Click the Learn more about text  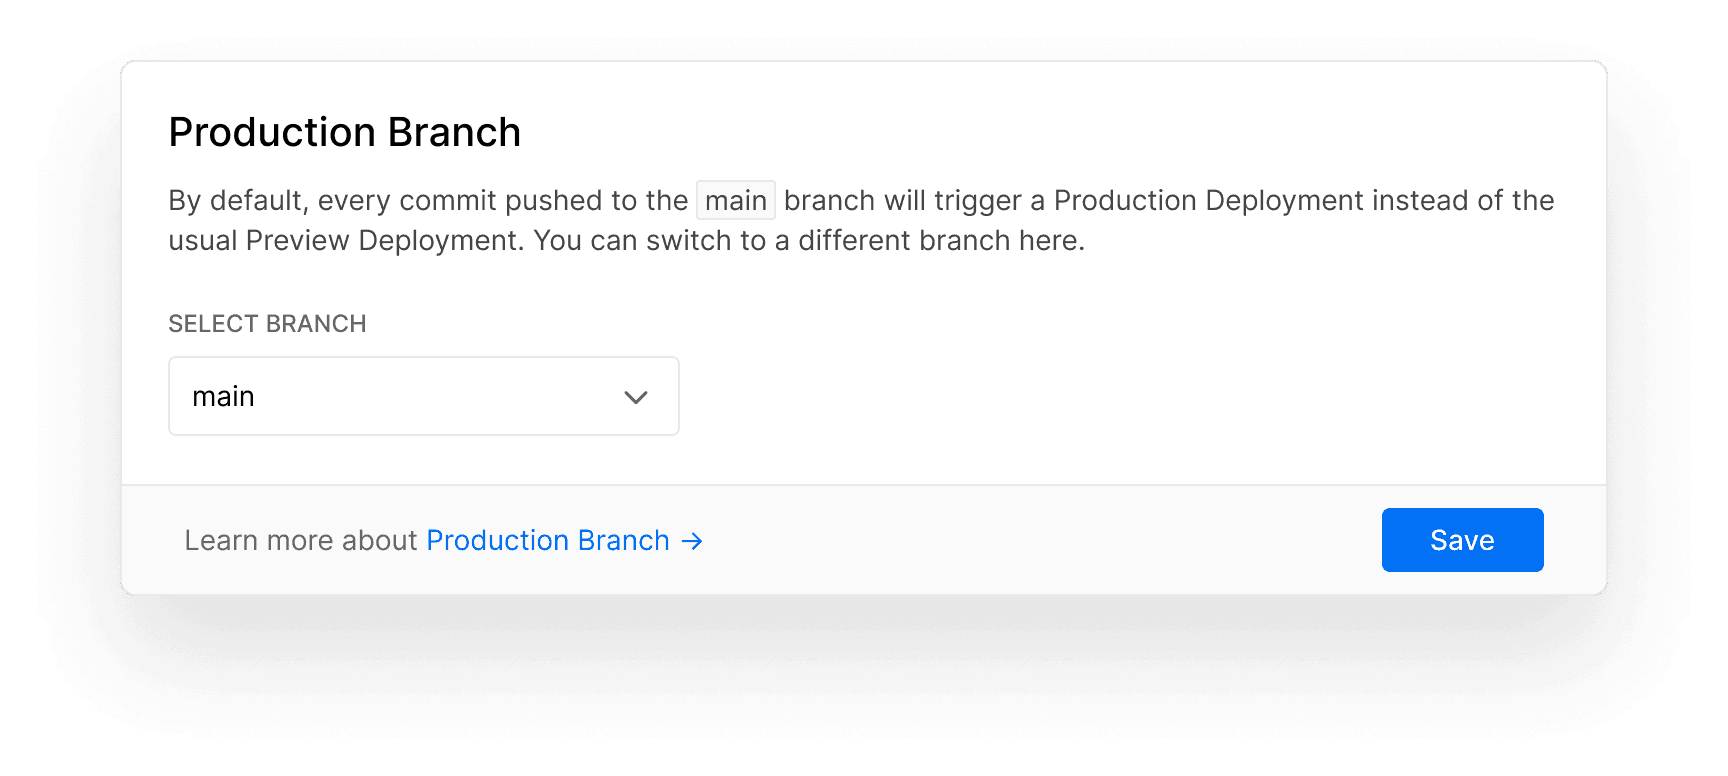click(300, 540)
